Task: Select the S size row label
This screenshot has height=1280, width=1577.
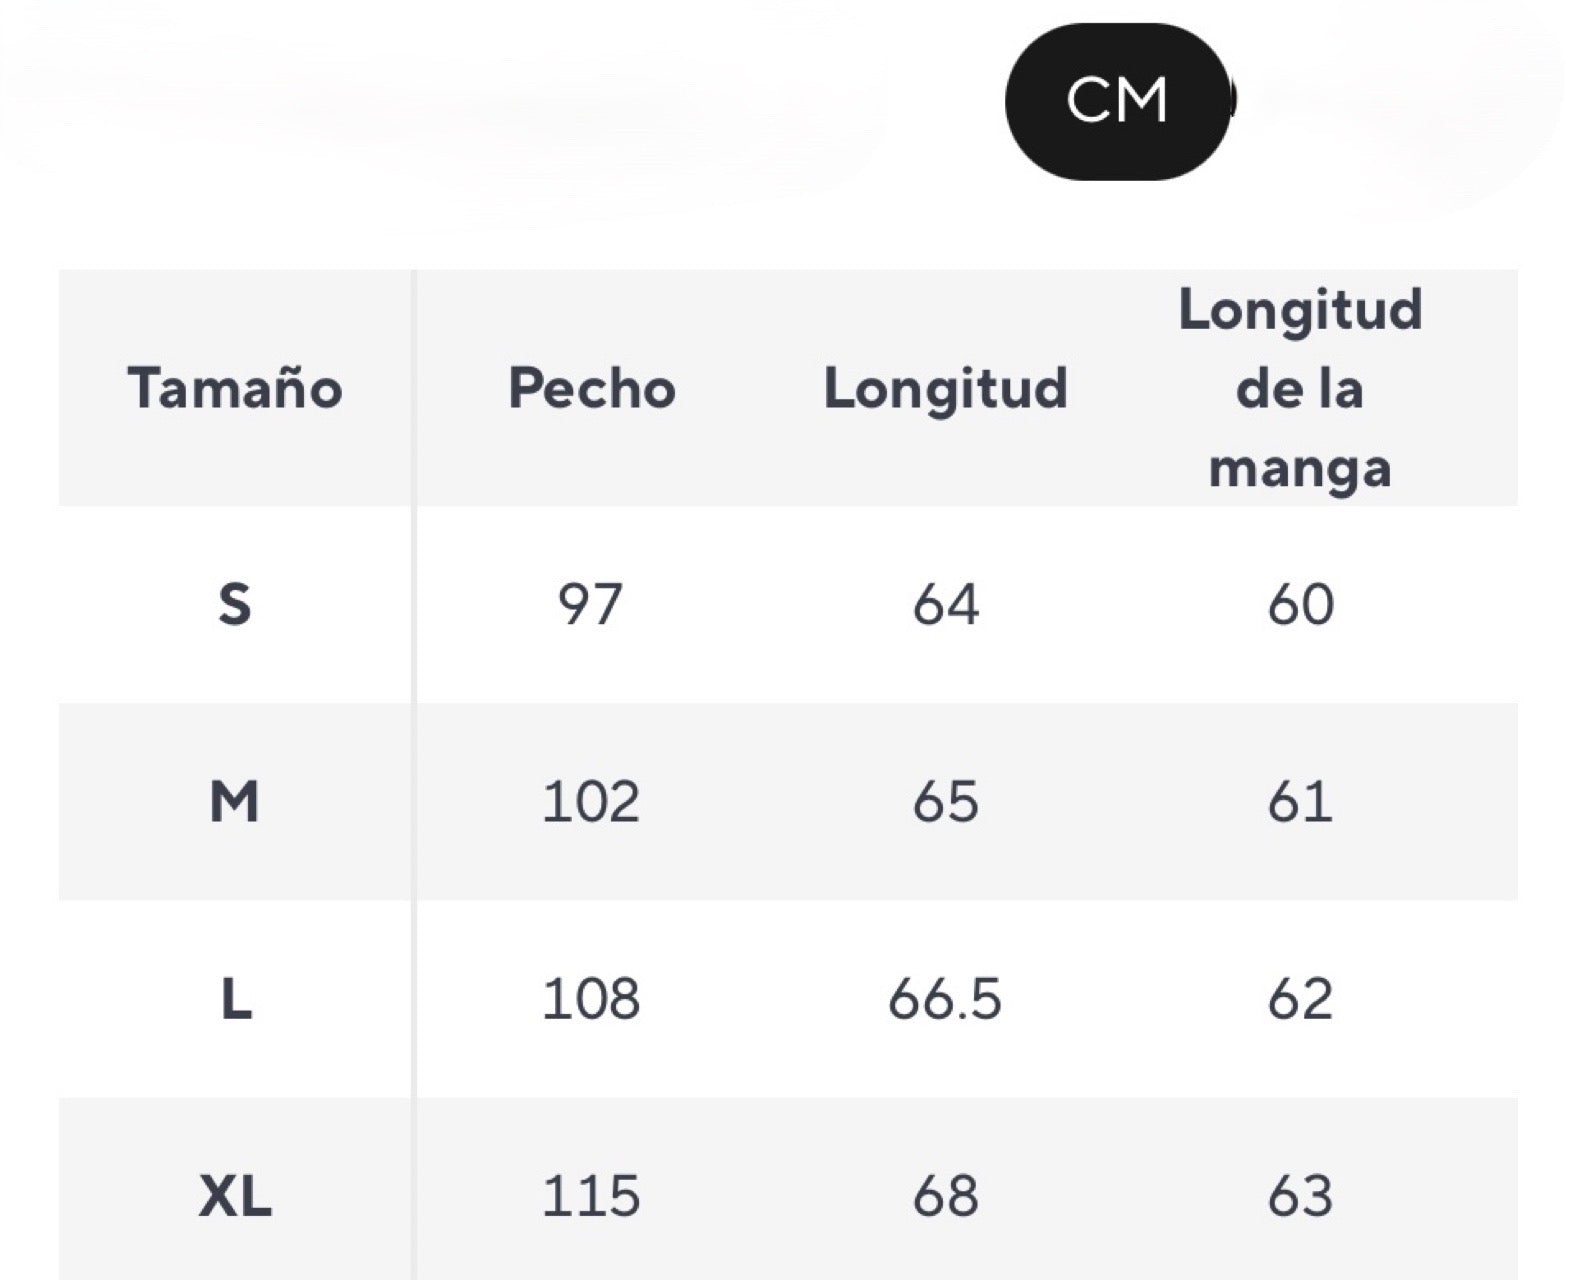Action: tap(235, 604)
